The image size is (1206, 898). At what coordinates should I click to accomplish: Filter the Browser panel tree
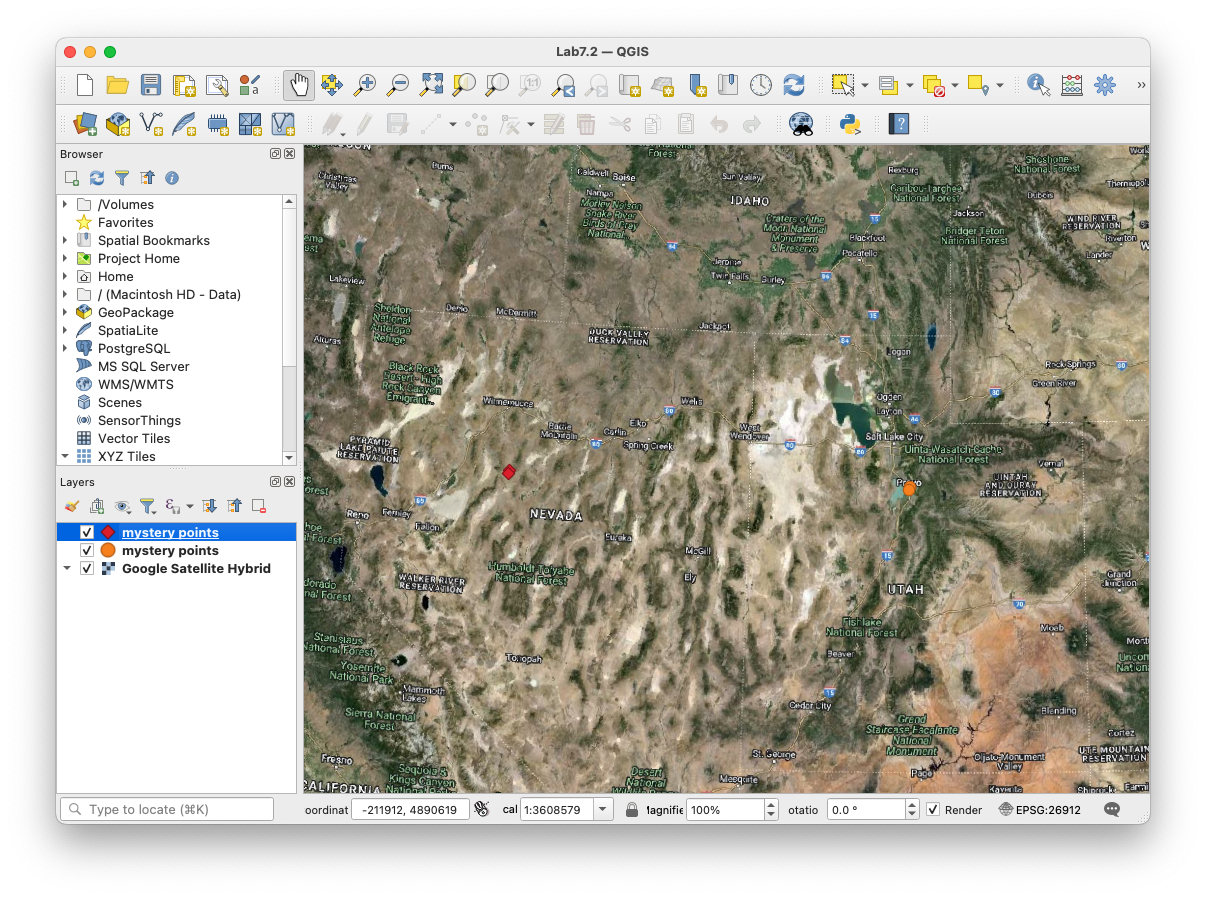122,178
